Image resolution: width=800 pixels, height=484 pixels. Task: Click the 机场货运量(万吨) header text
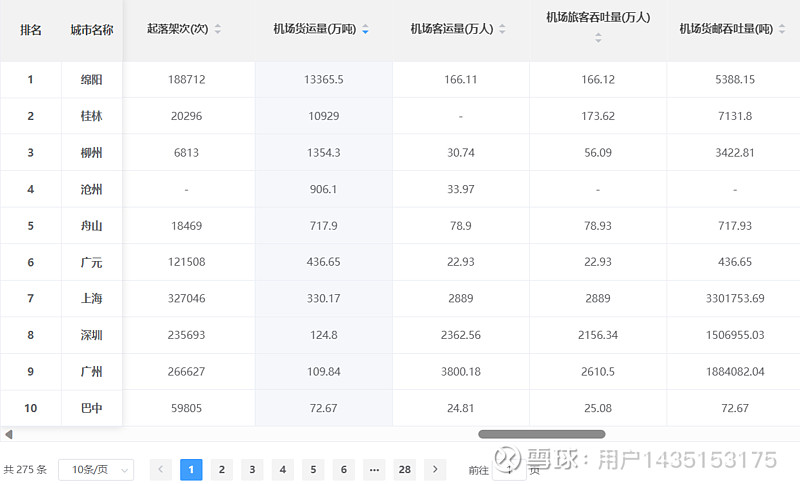[315, 29]
